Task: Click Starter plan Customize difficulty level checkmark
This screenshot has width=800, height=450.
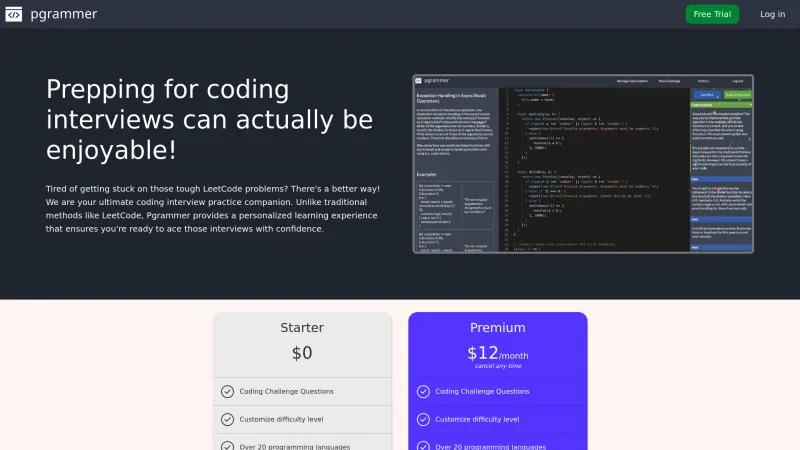Action: (x=228, y=419)
